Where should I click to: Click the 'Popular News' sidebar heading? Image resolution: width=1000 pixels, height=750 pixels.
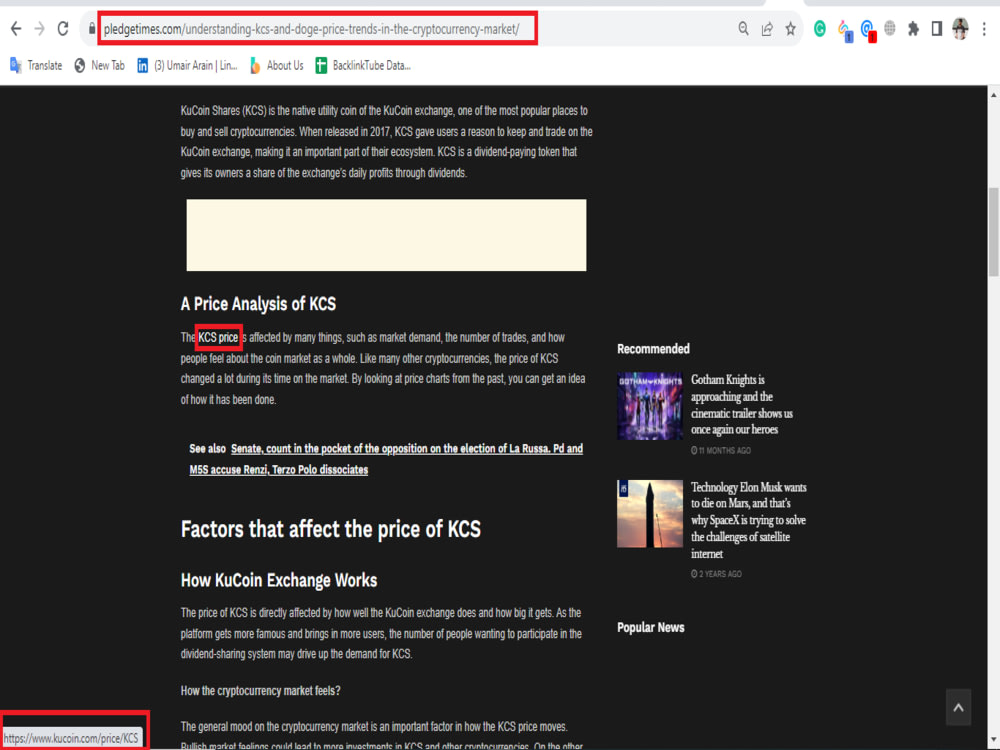(651, 628)
